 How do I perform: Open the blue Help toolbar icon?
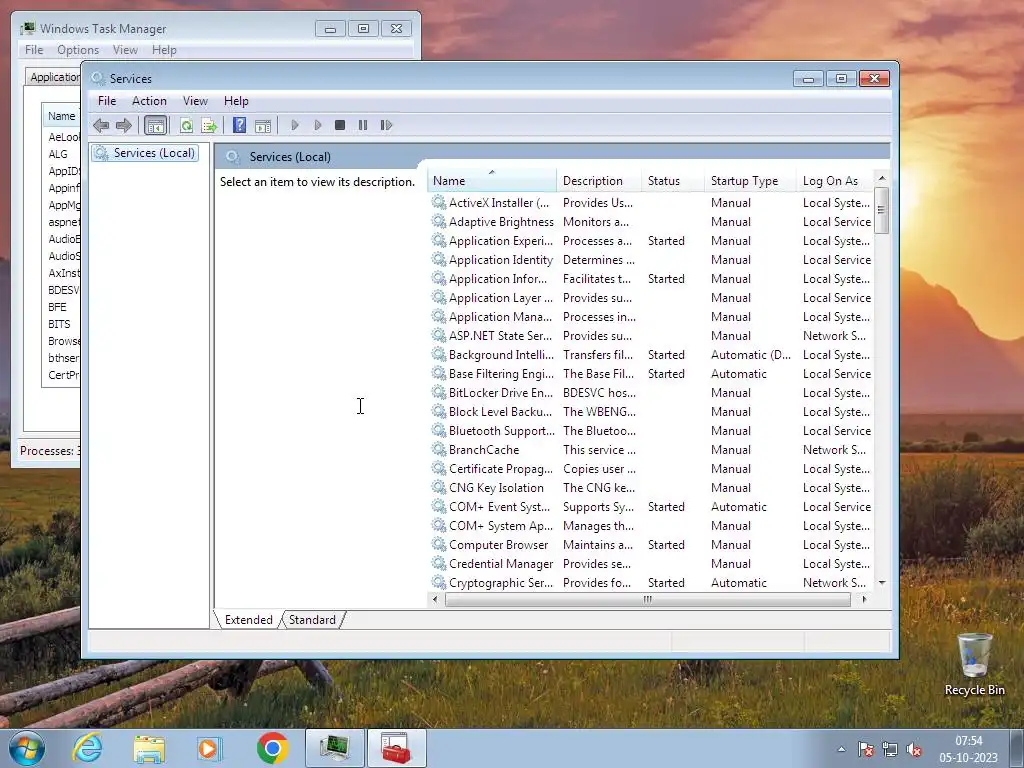point(240,125)
